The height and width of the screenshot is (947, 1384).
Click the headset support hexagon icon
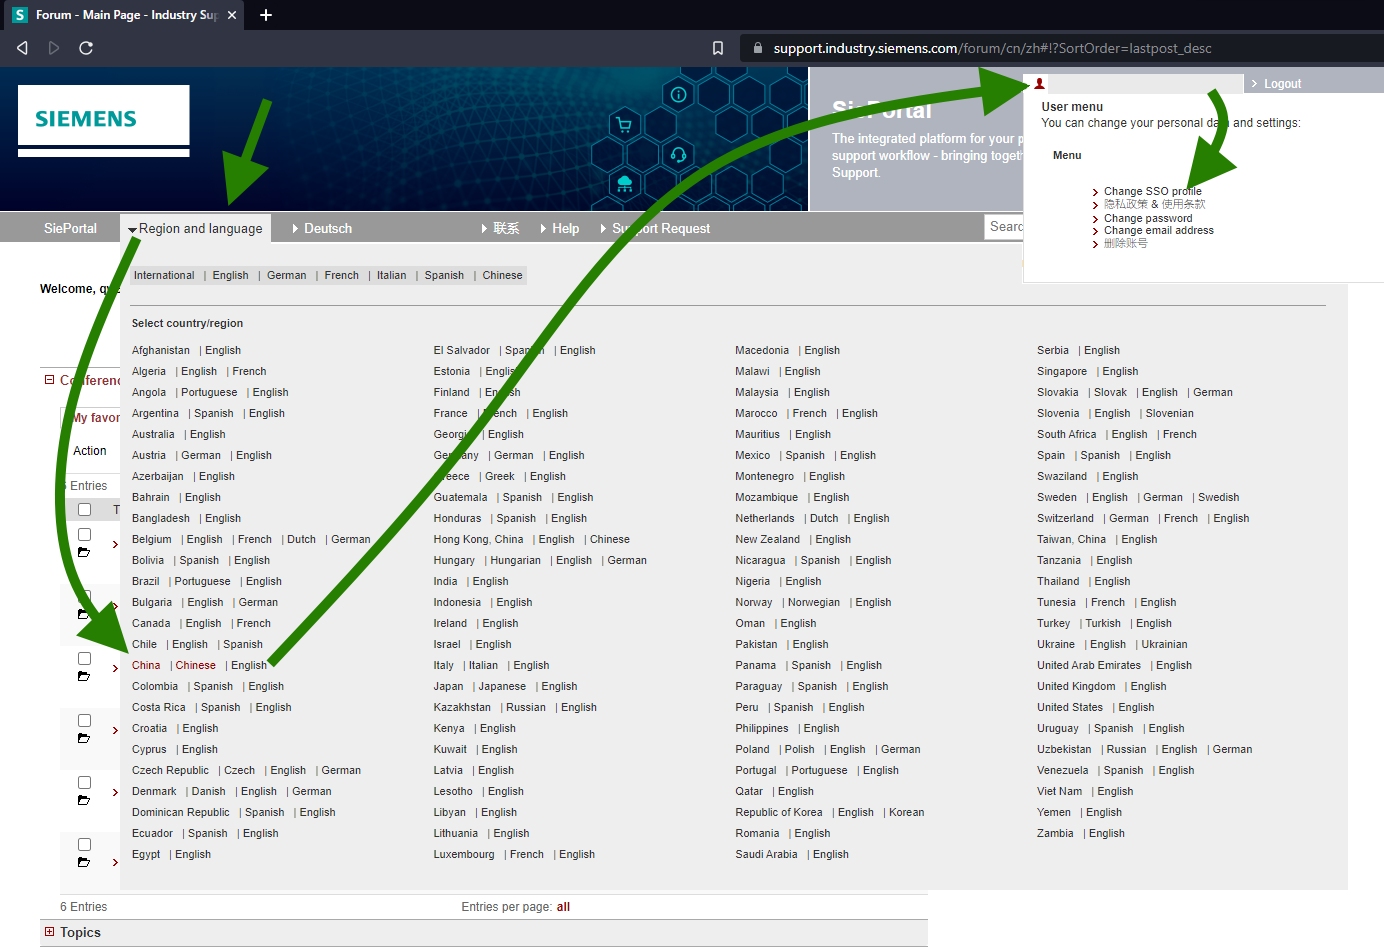(678, 155)
